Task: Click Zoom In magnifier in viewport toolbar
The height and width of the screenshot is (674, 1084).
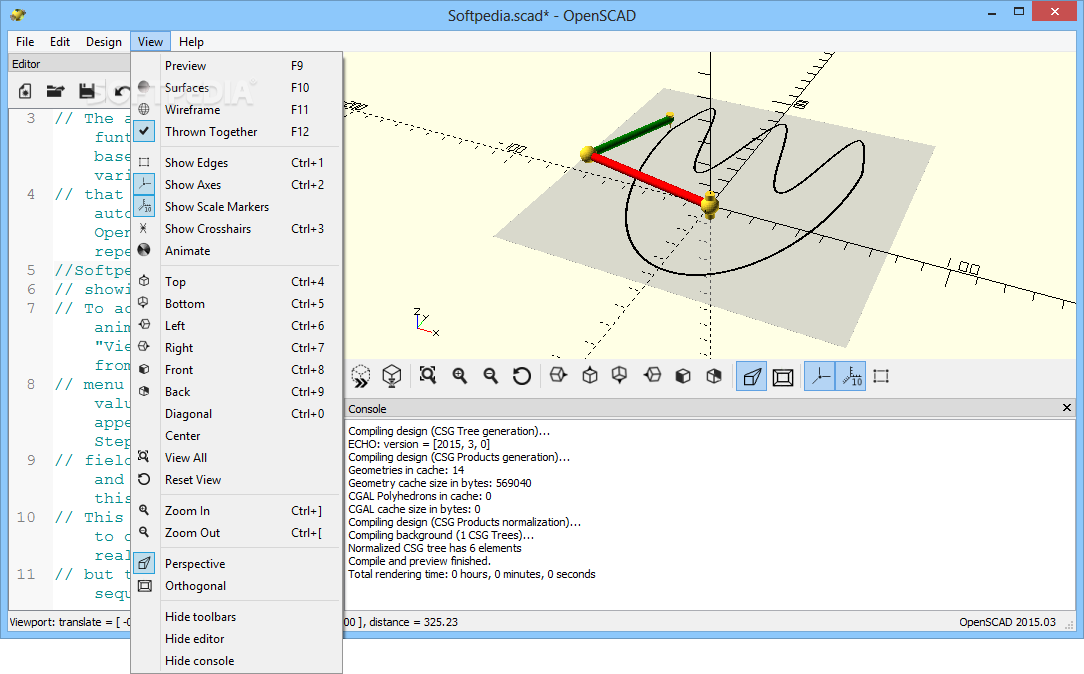Action: (x=459, y=376)
